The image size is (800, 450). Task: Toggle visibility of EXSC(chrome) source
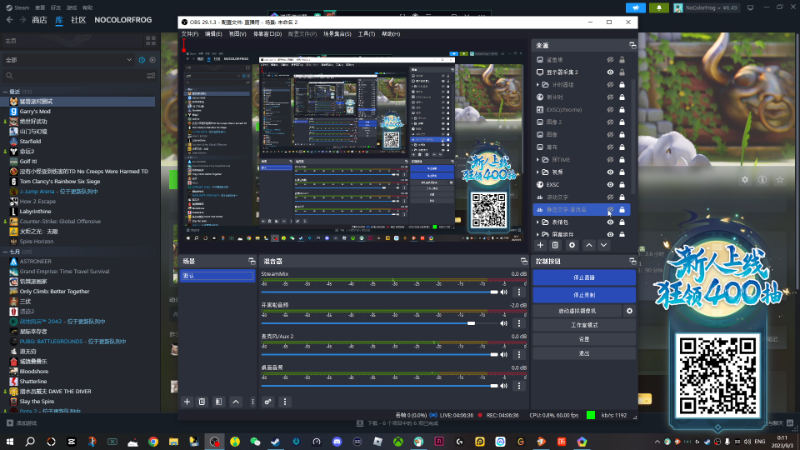[610, 110]
